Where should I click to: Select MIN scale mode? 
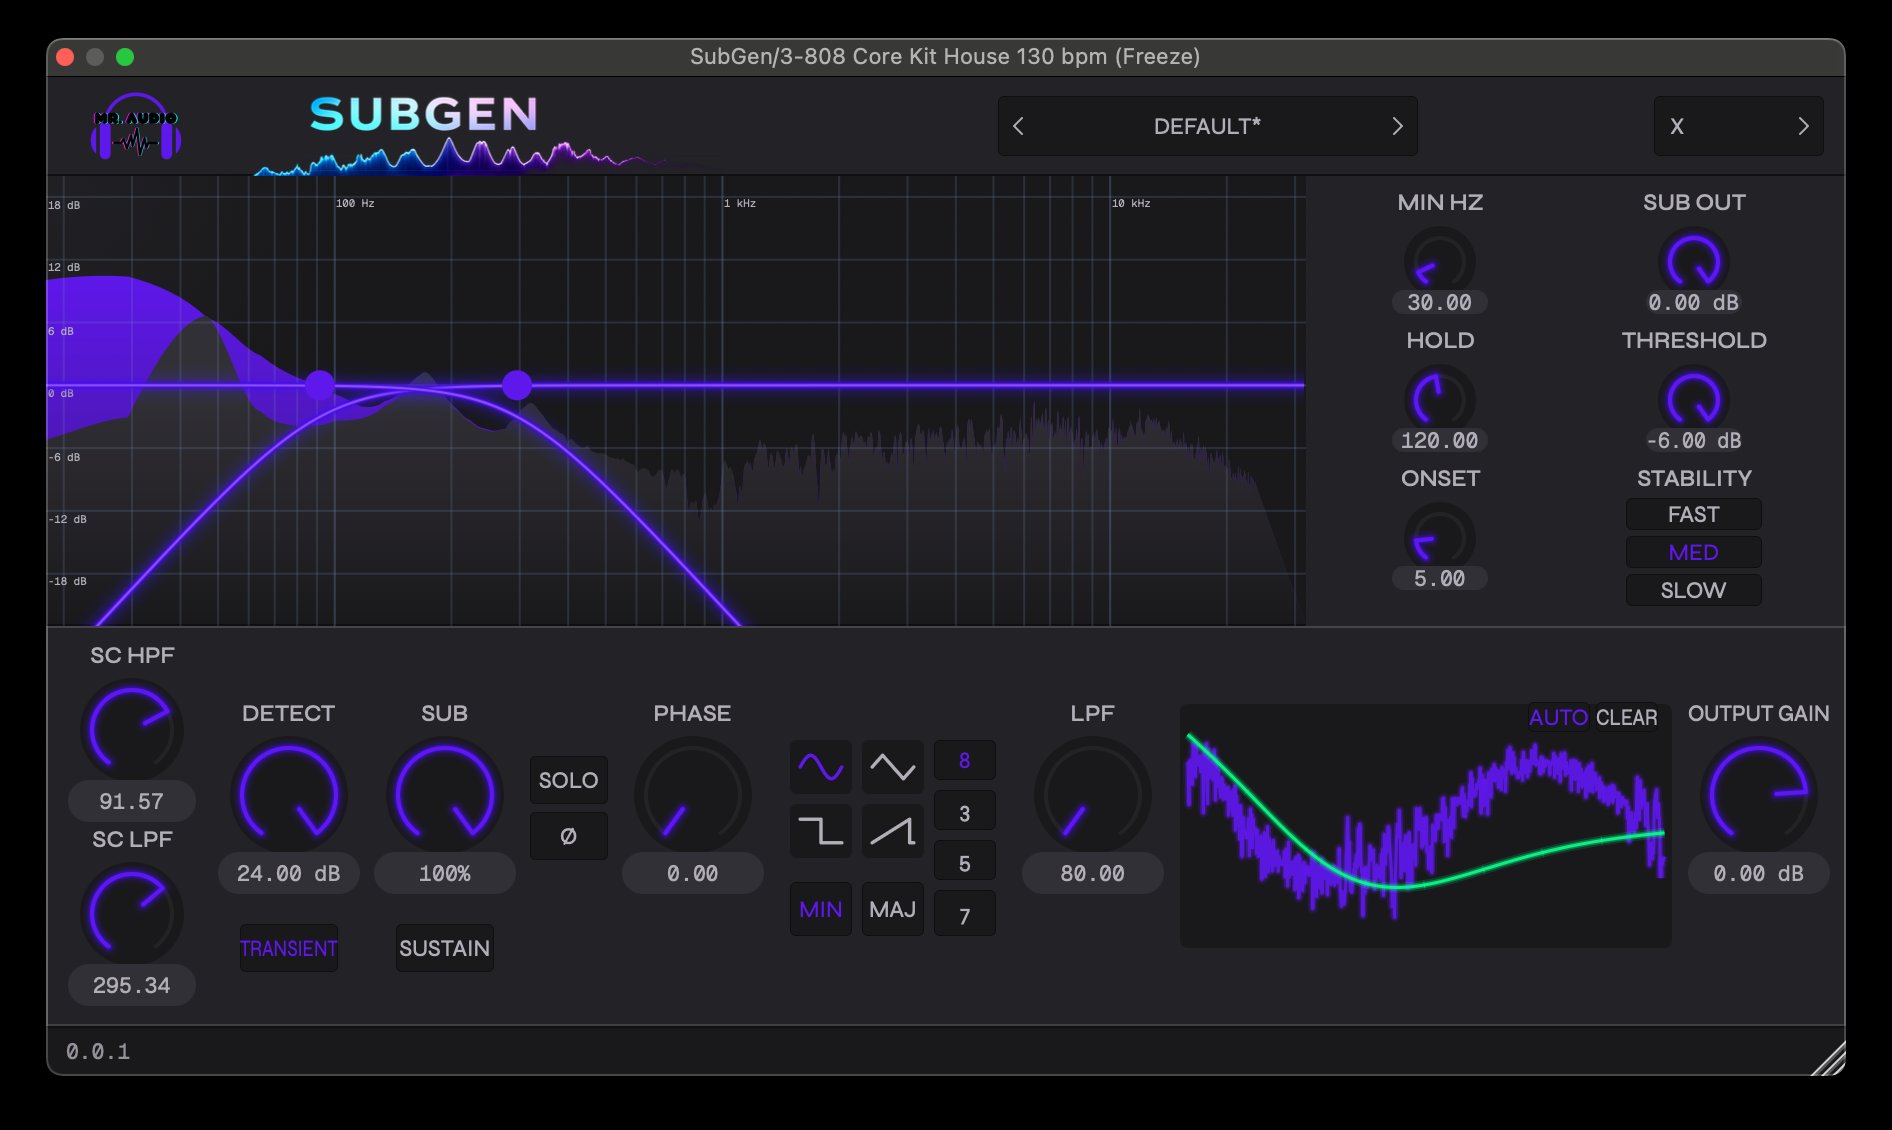(x=820, y=909)
